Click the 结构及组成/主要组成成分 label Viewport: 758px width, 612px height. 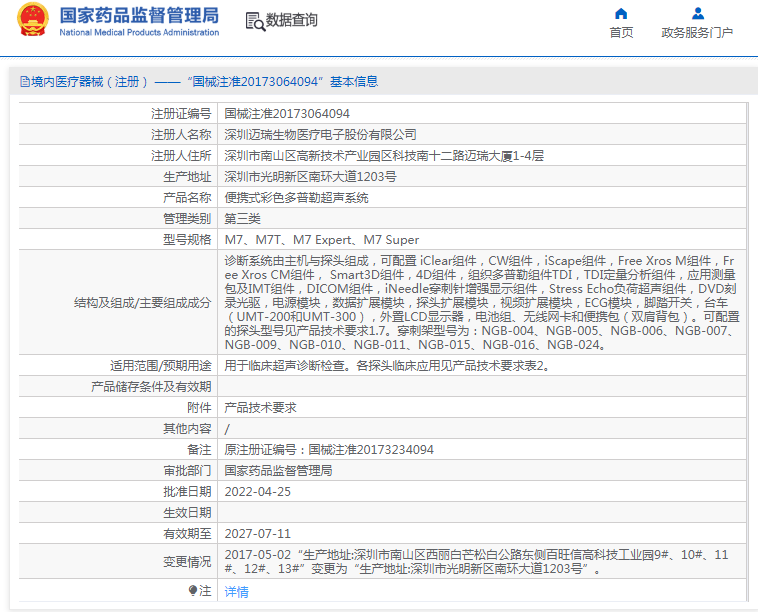pos(143,303)
